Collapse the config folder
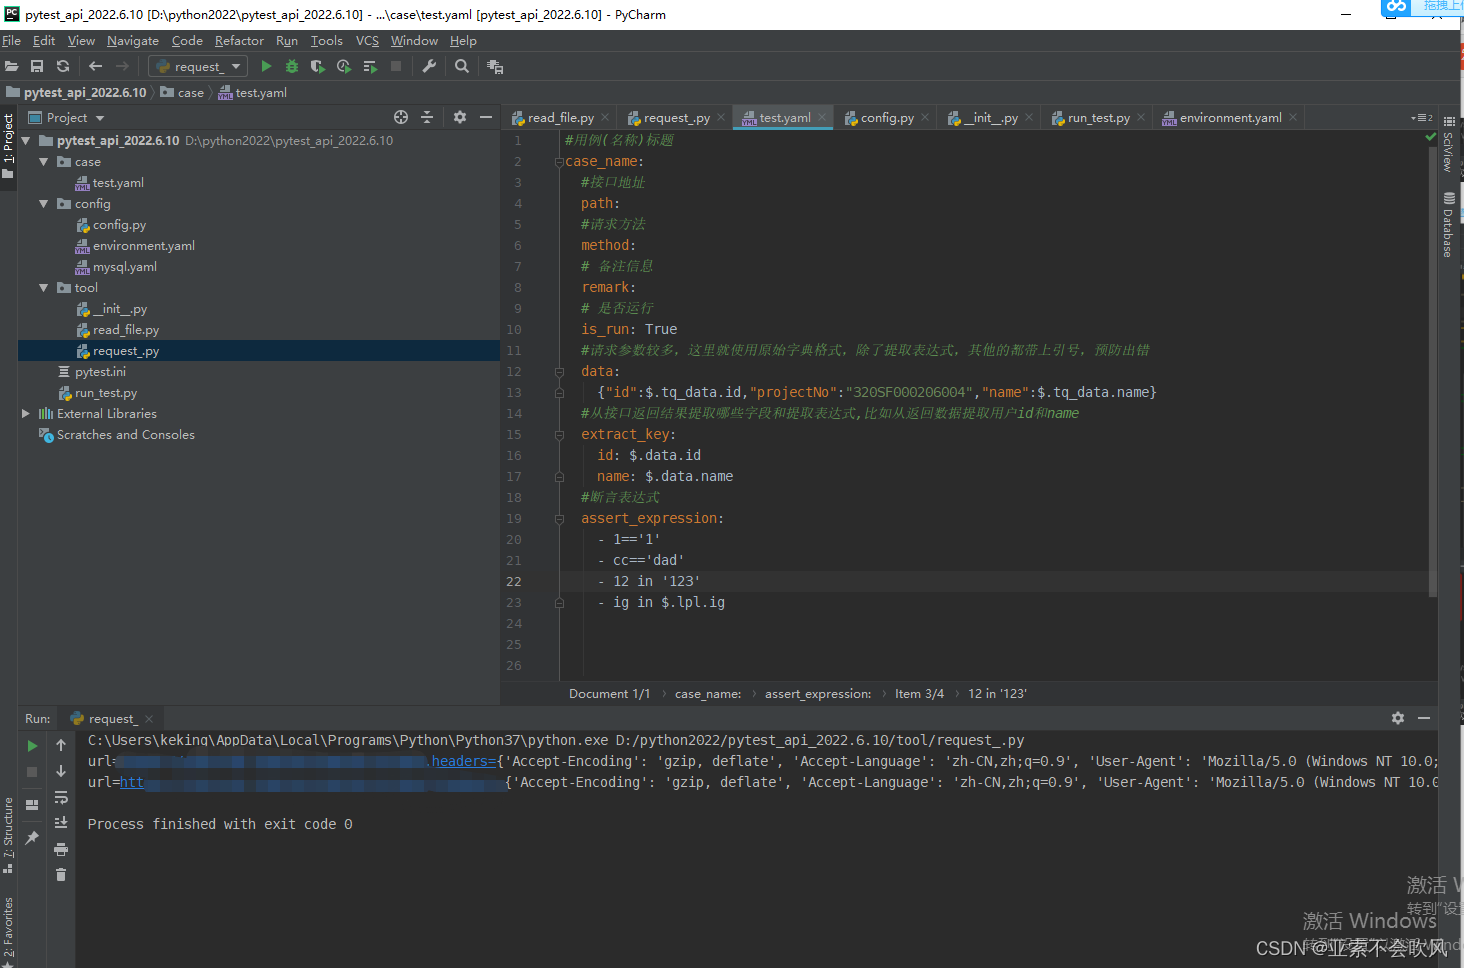1464x968 pixels. pos(44,204)
